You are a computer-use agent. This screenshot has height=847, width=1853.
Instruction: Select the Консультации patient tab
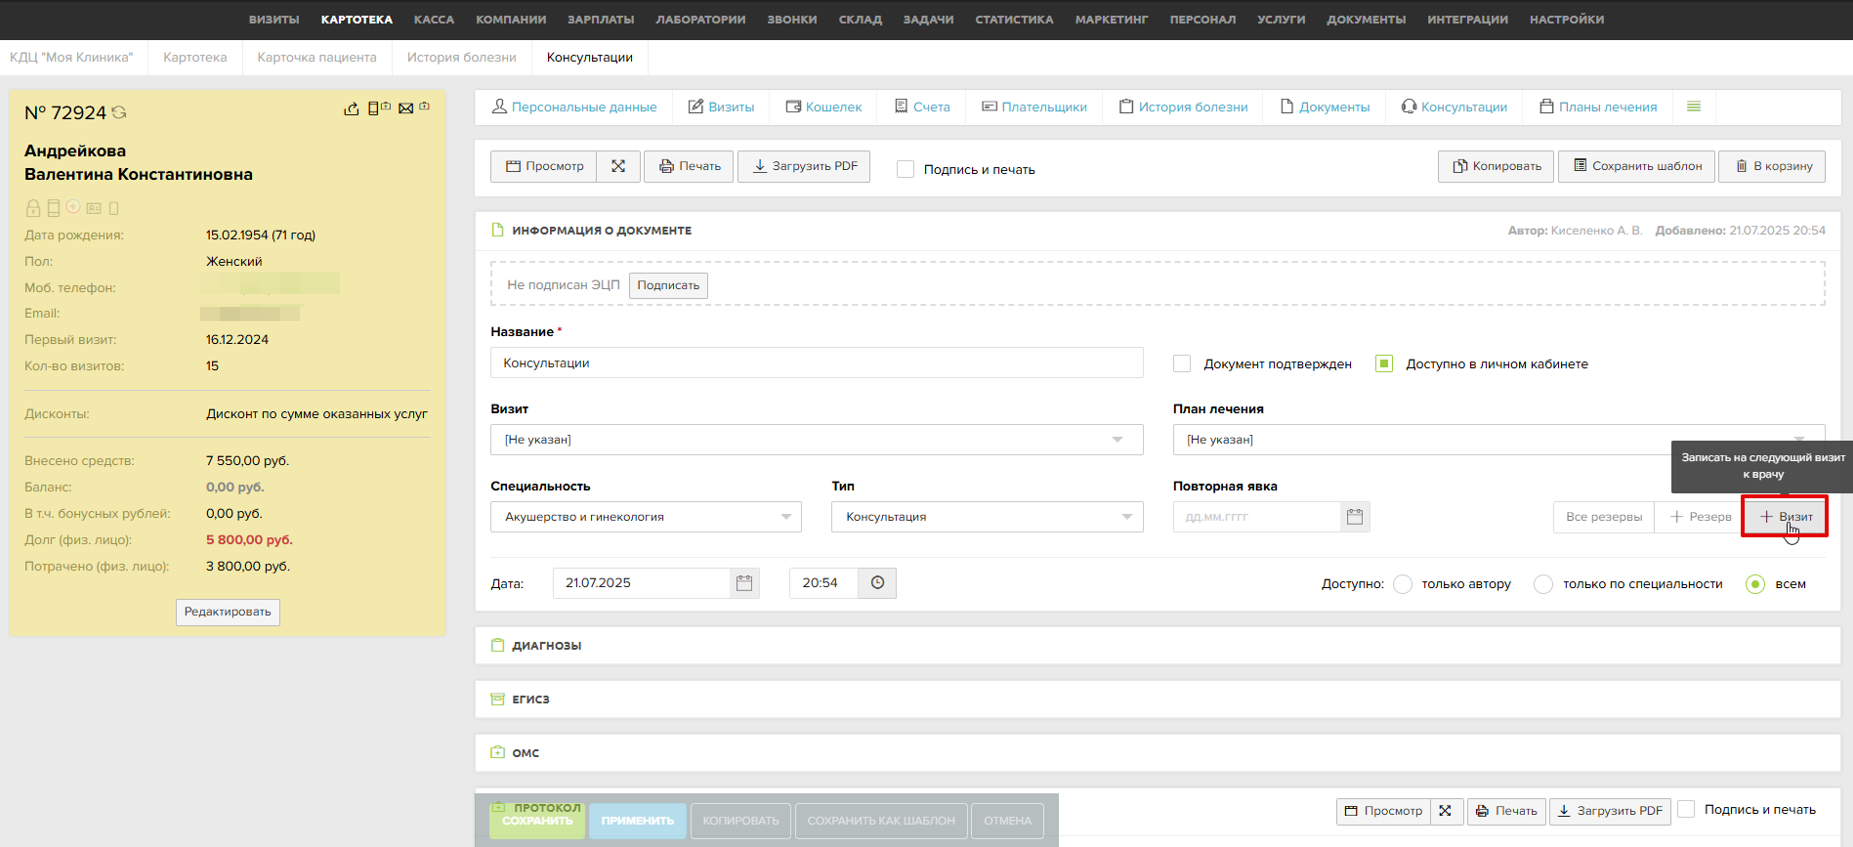(1454, 107)
